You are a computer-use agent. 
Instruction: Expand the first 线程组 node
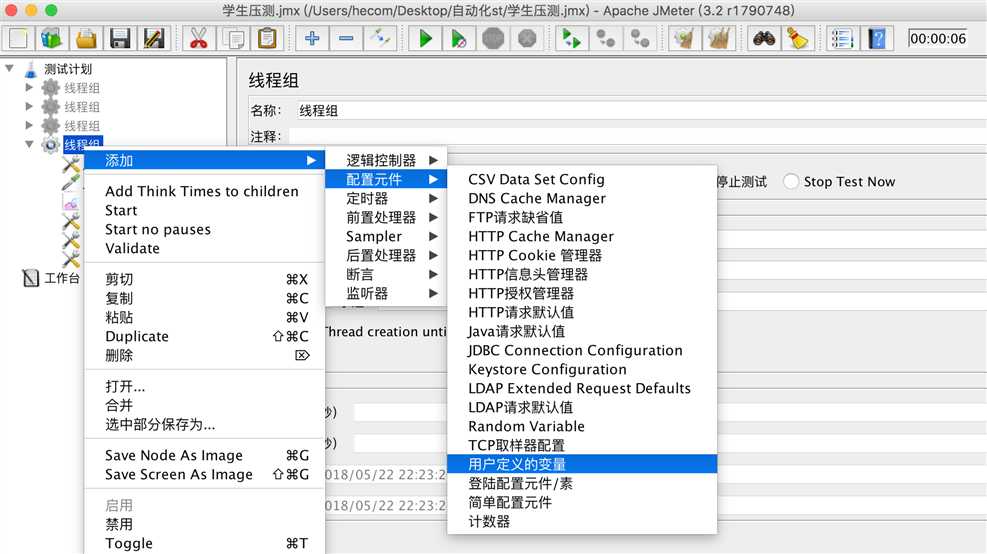(29, 88)
